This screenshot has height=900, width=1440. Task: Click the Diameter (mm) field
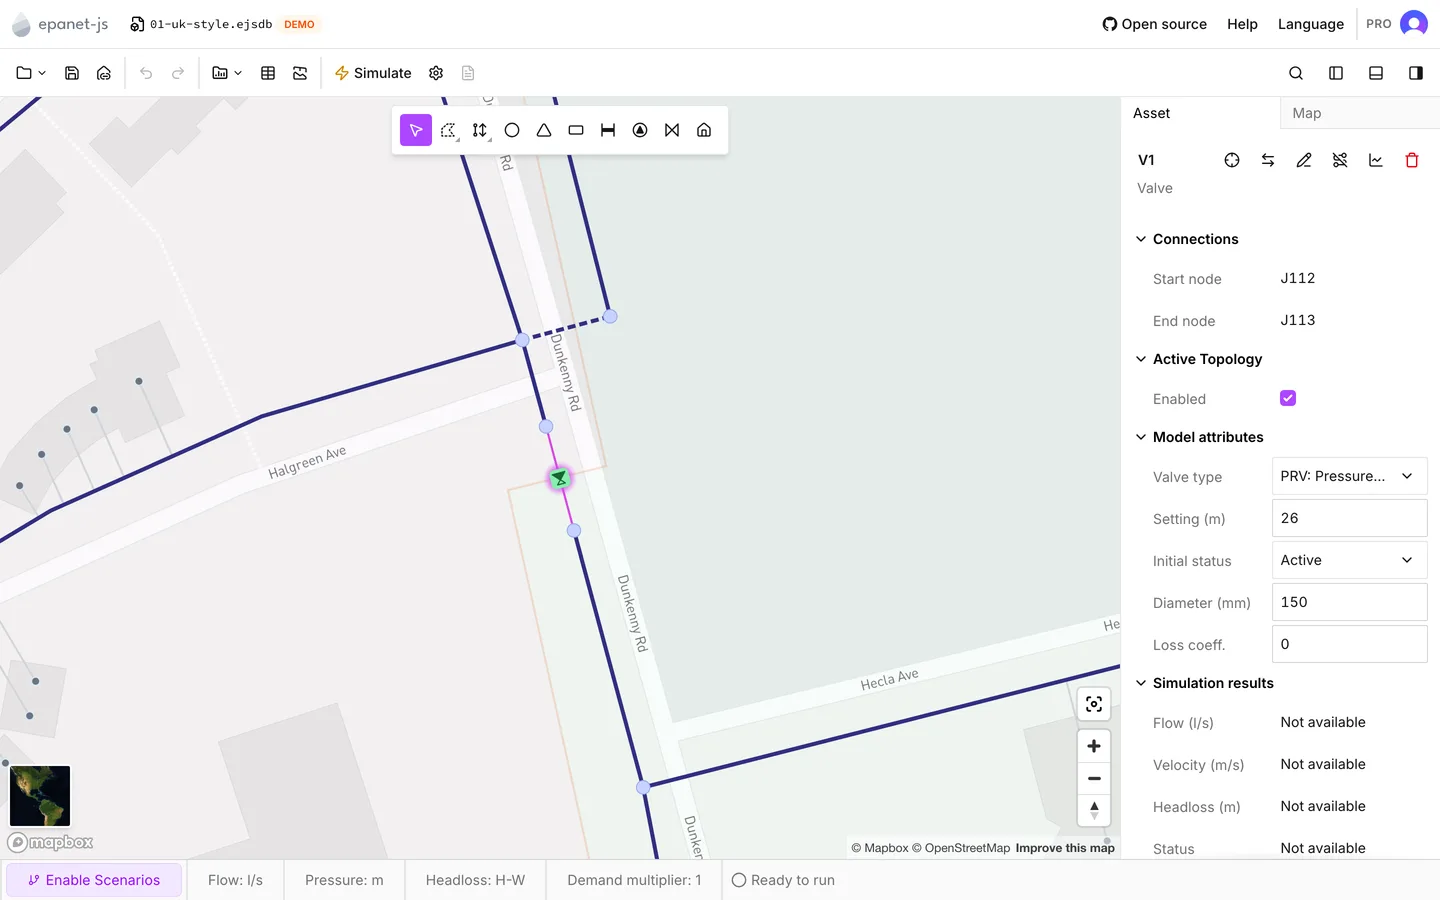pyautogui.click(x=1349, y=602)
